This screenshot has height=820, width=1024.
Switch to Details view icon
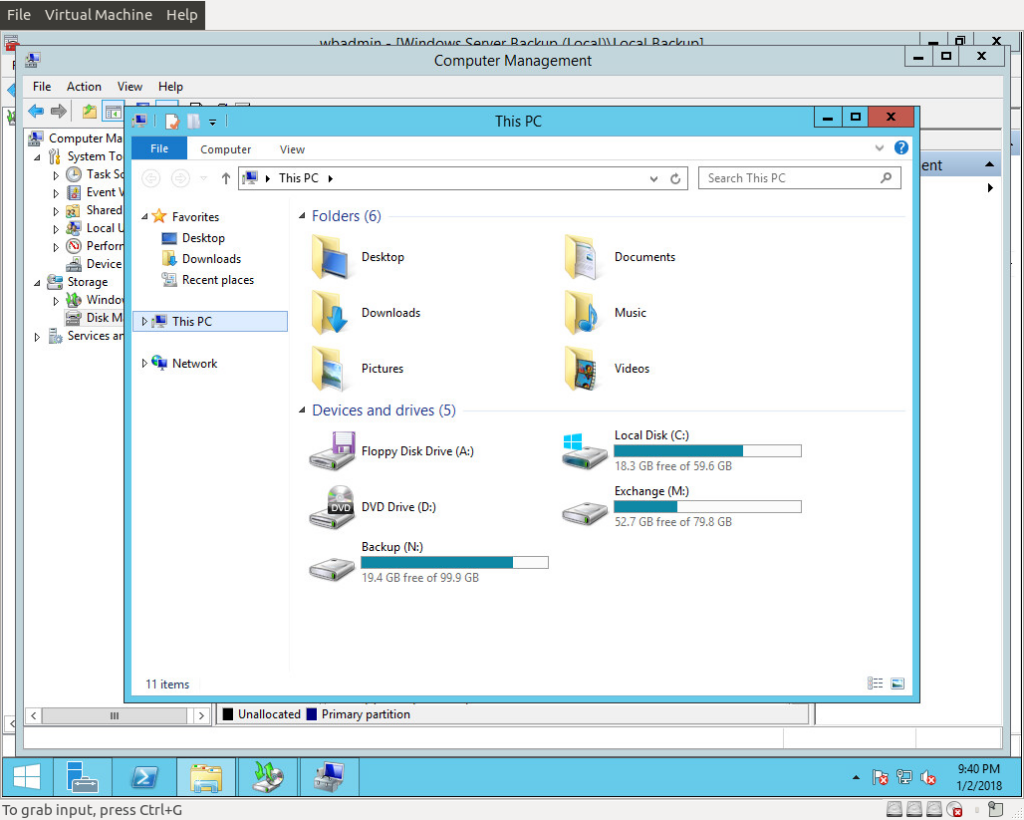875,684
